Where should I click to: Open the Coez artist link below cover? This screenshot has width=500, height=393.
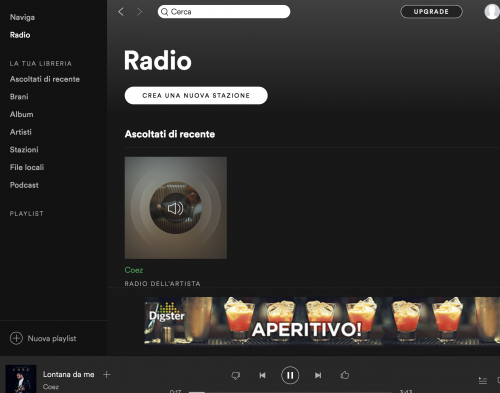[x=134, y=270]
